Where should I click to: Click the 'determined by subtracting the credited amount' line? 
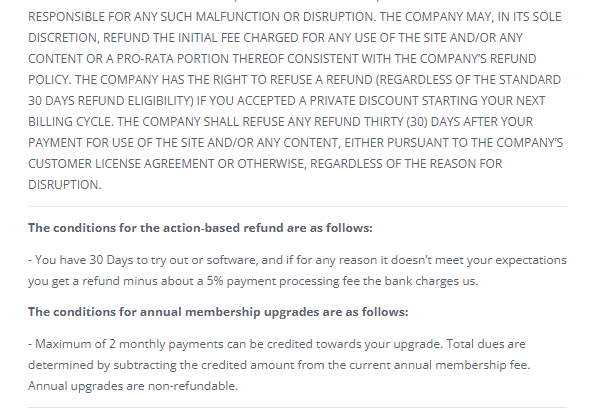click(x=279, y=365)
